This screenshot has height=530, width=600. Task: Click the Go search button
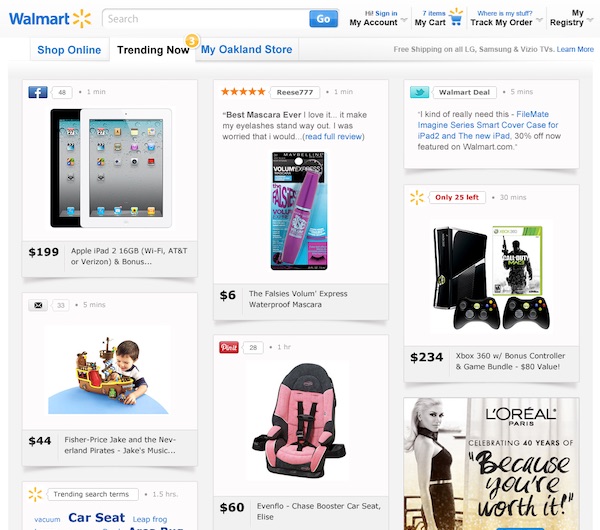323,19
